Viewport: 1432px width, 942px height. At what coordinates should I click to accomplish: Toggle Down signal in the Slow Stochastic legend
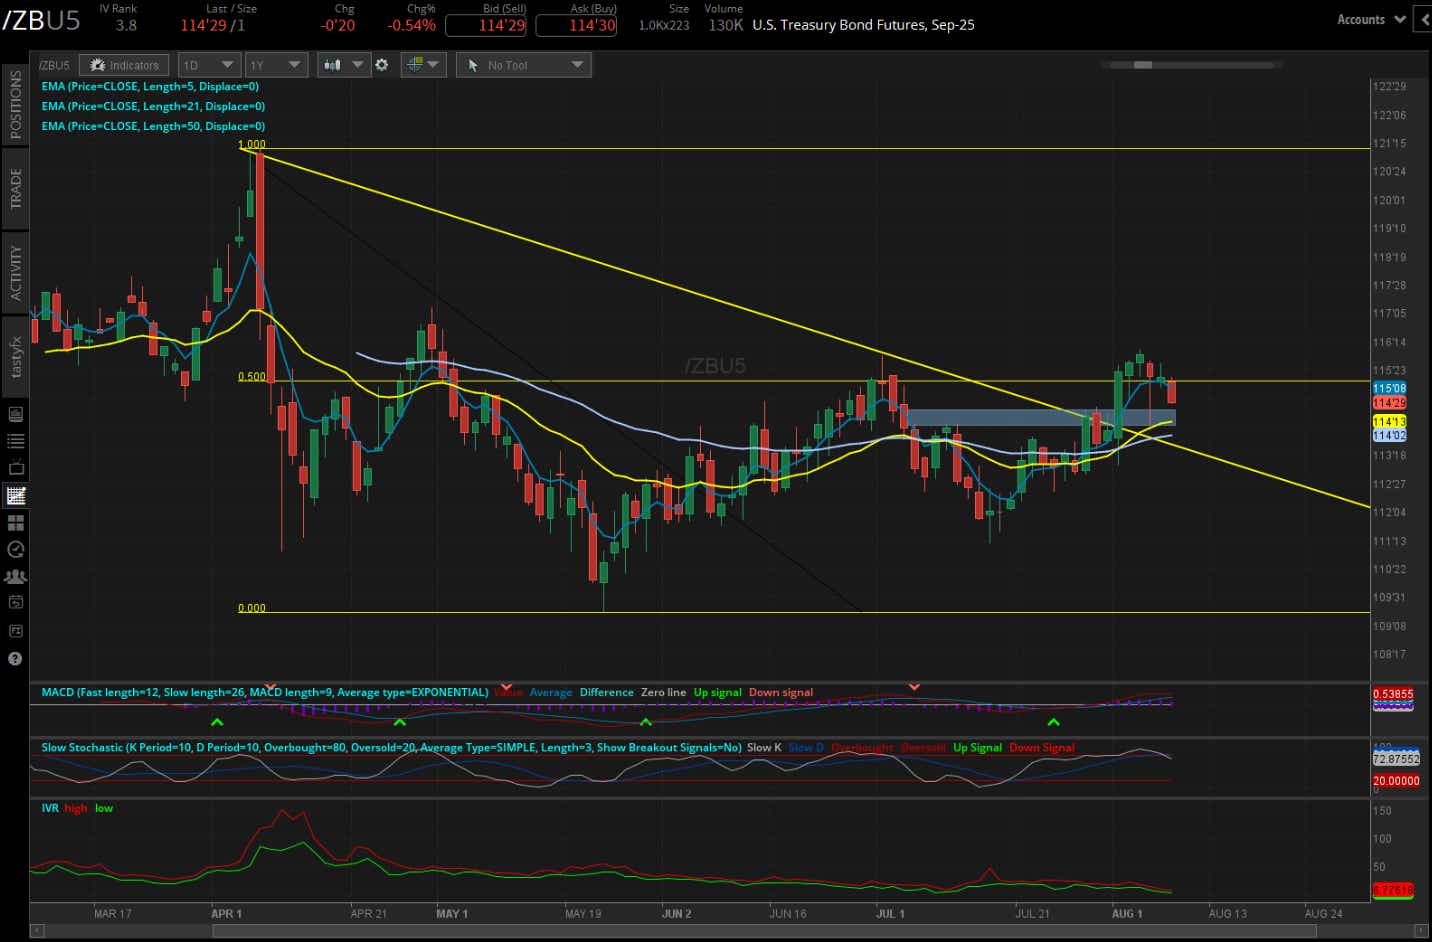click(x=1041, y=747)
